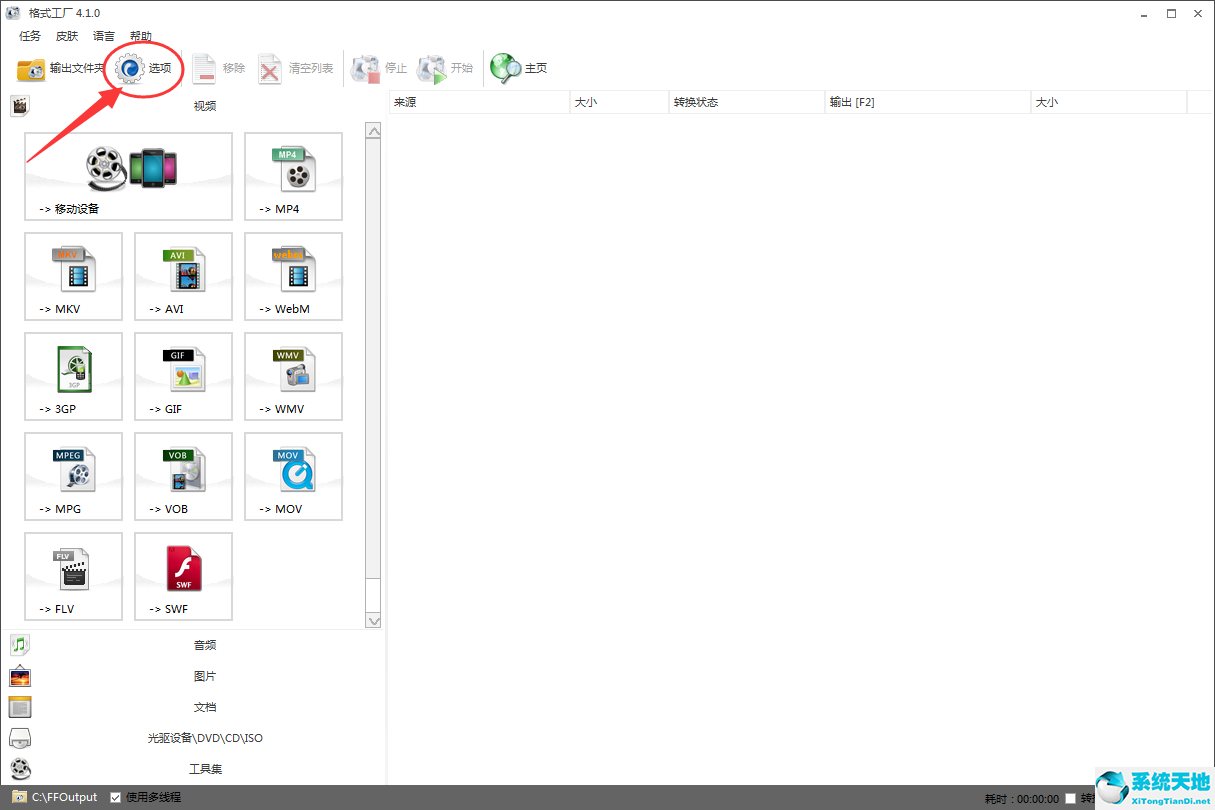Open the 主页 homepage globe icon
Viewport: 1215px width, 810px height.
[505, 68]
